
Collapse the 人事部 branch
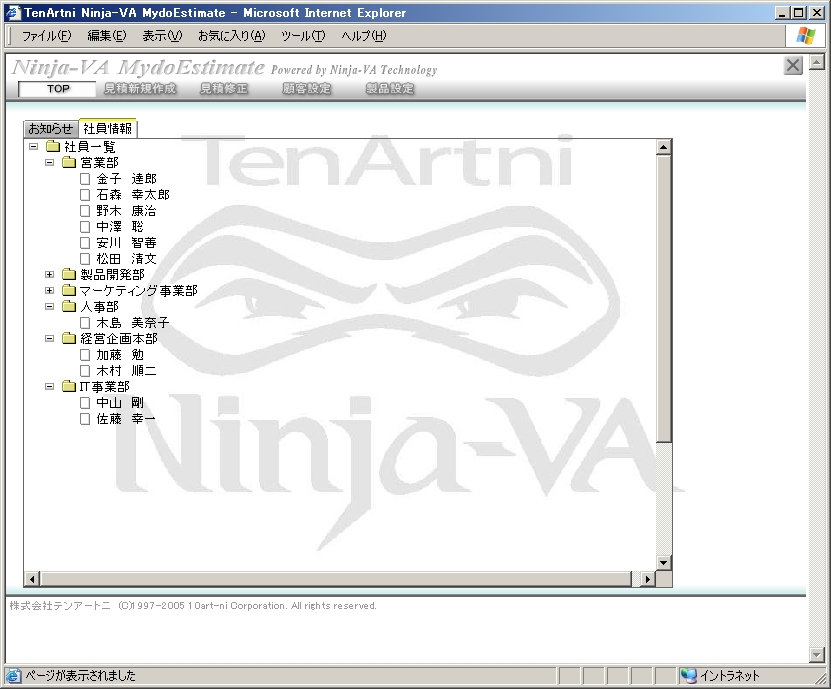(x=49, y=306)
